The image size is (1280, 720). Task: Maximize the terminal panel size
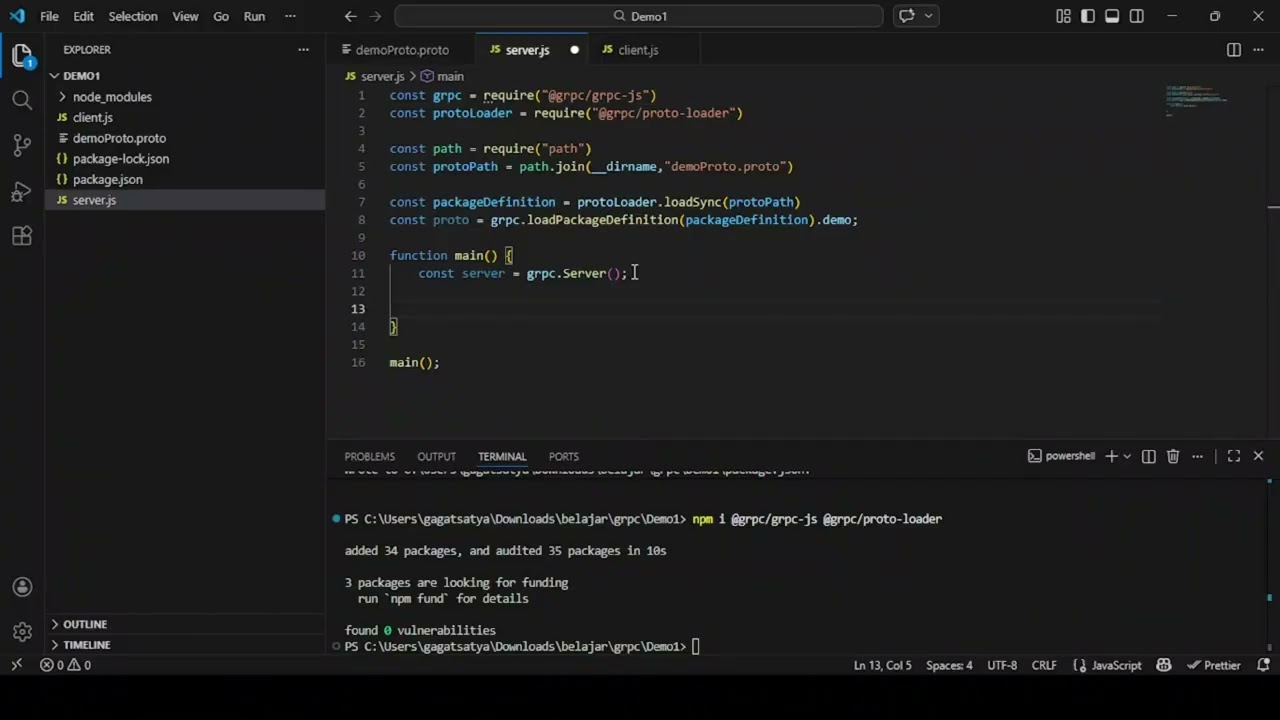1234,456
